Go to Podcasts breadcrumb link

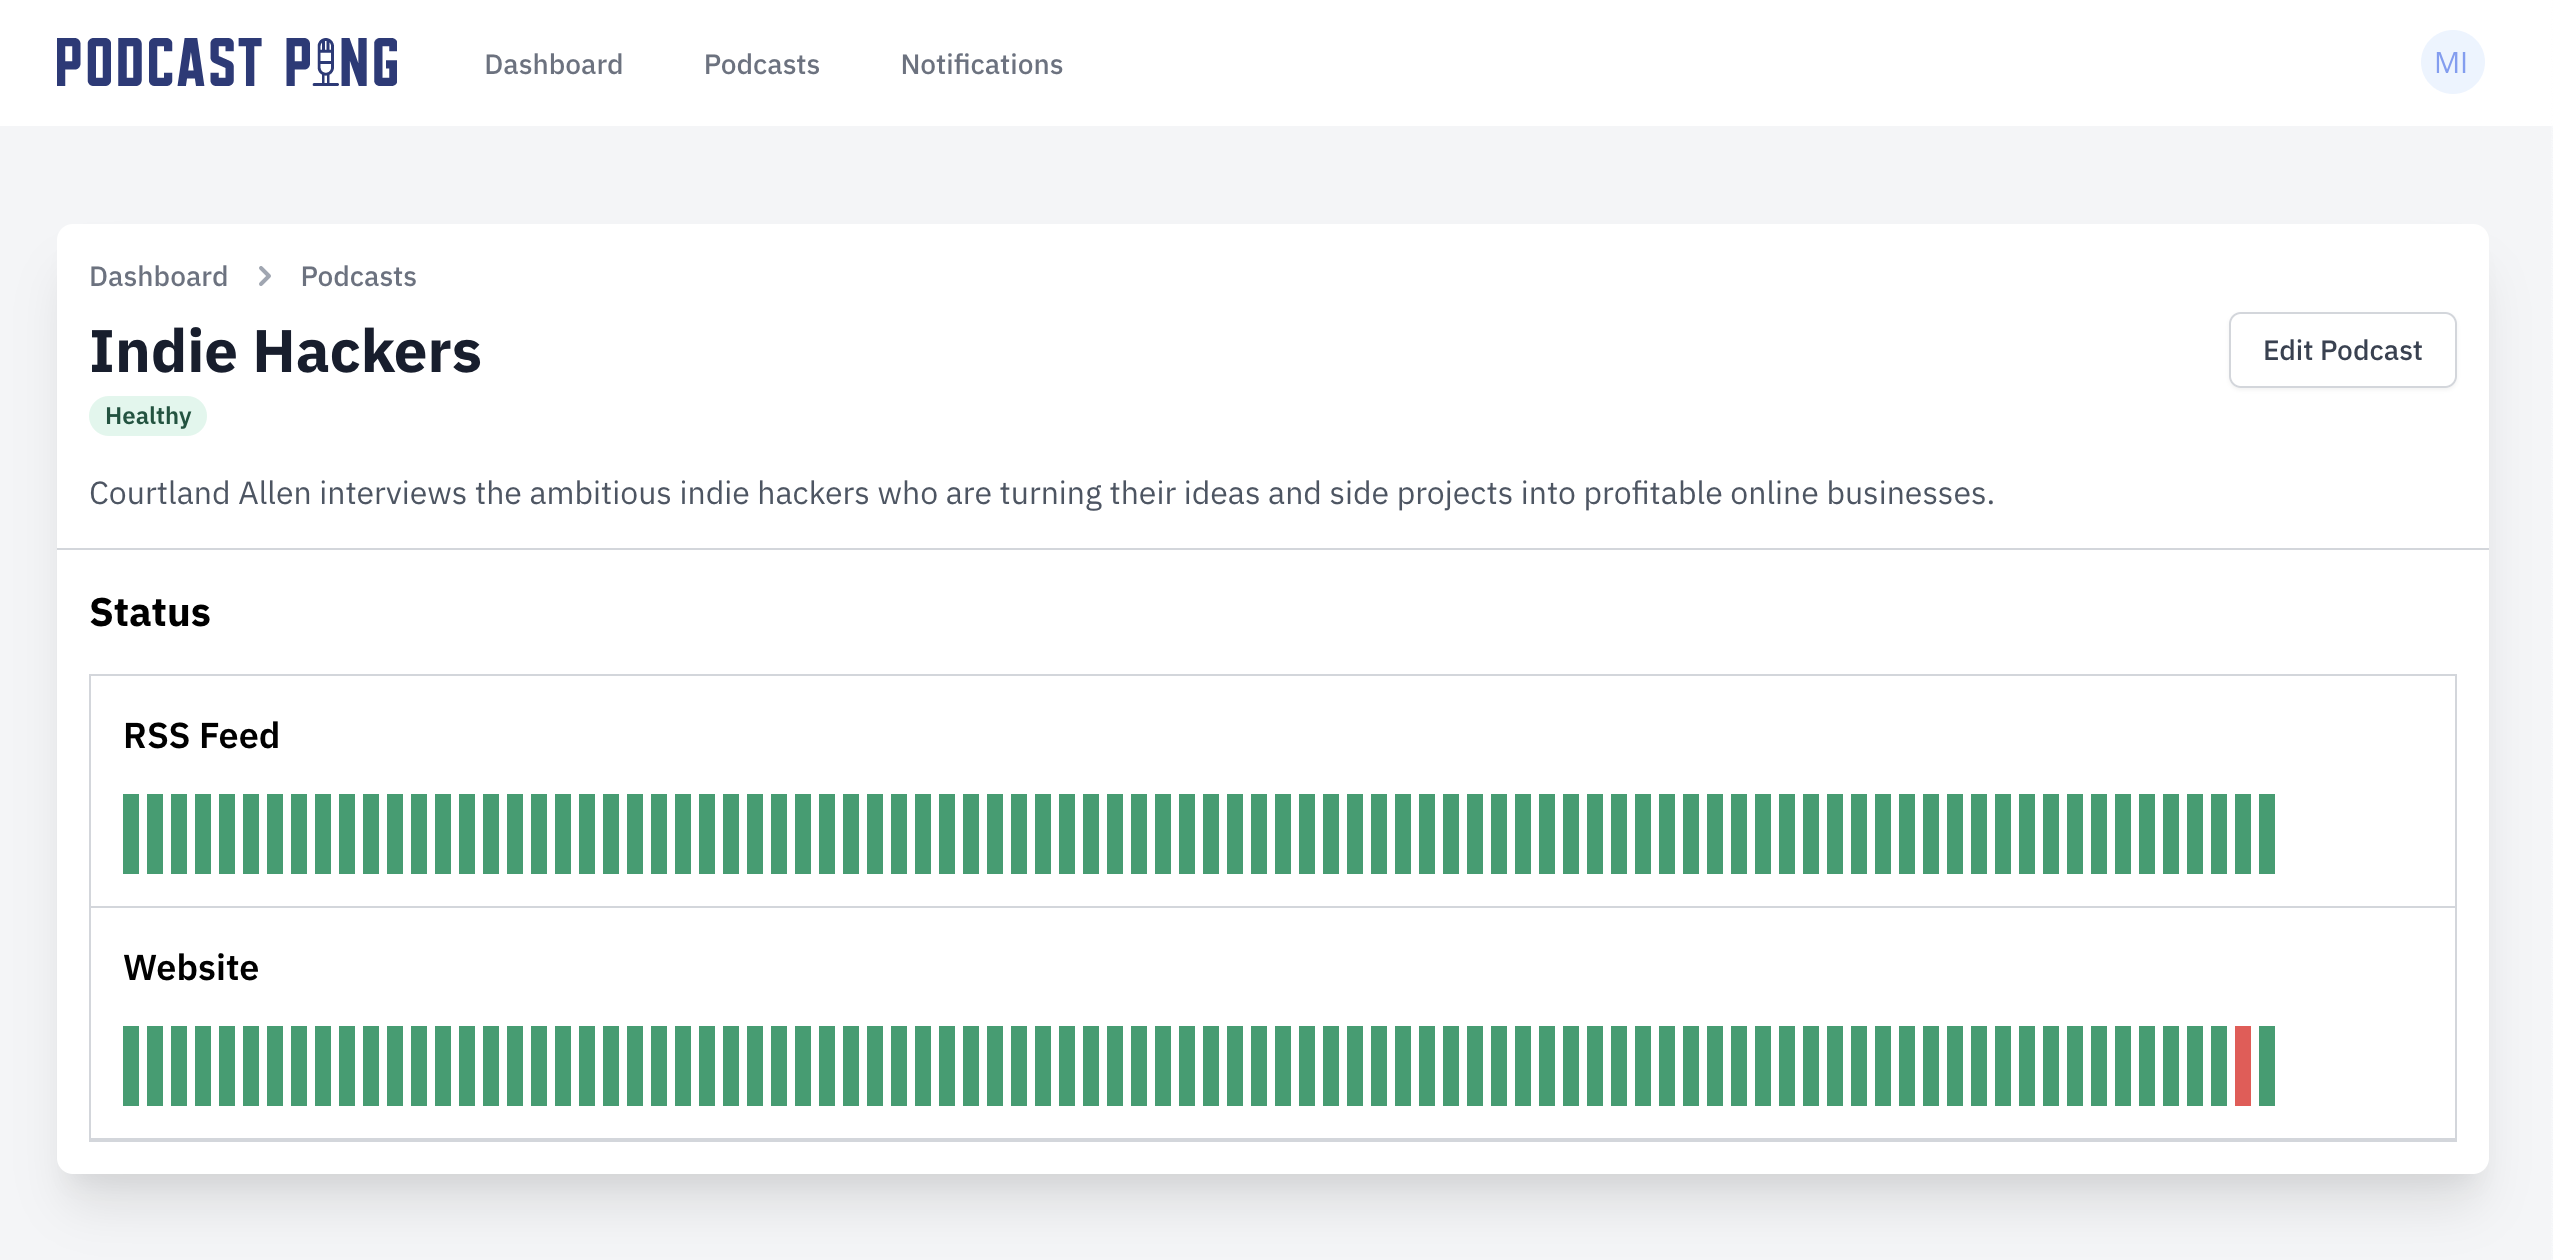(358, 276)
